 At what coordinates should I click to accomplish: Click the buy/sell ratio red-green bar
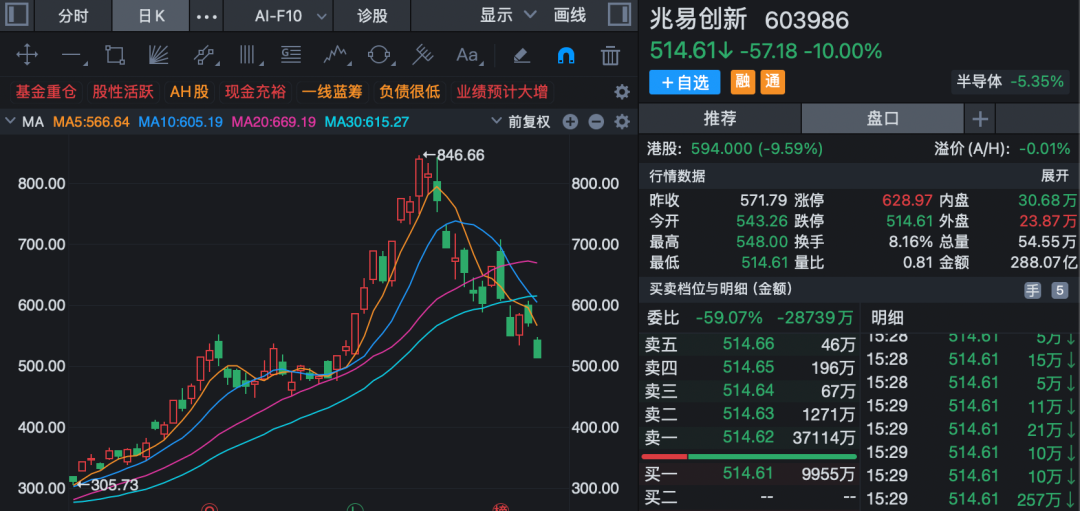click(x=749, y=457)
